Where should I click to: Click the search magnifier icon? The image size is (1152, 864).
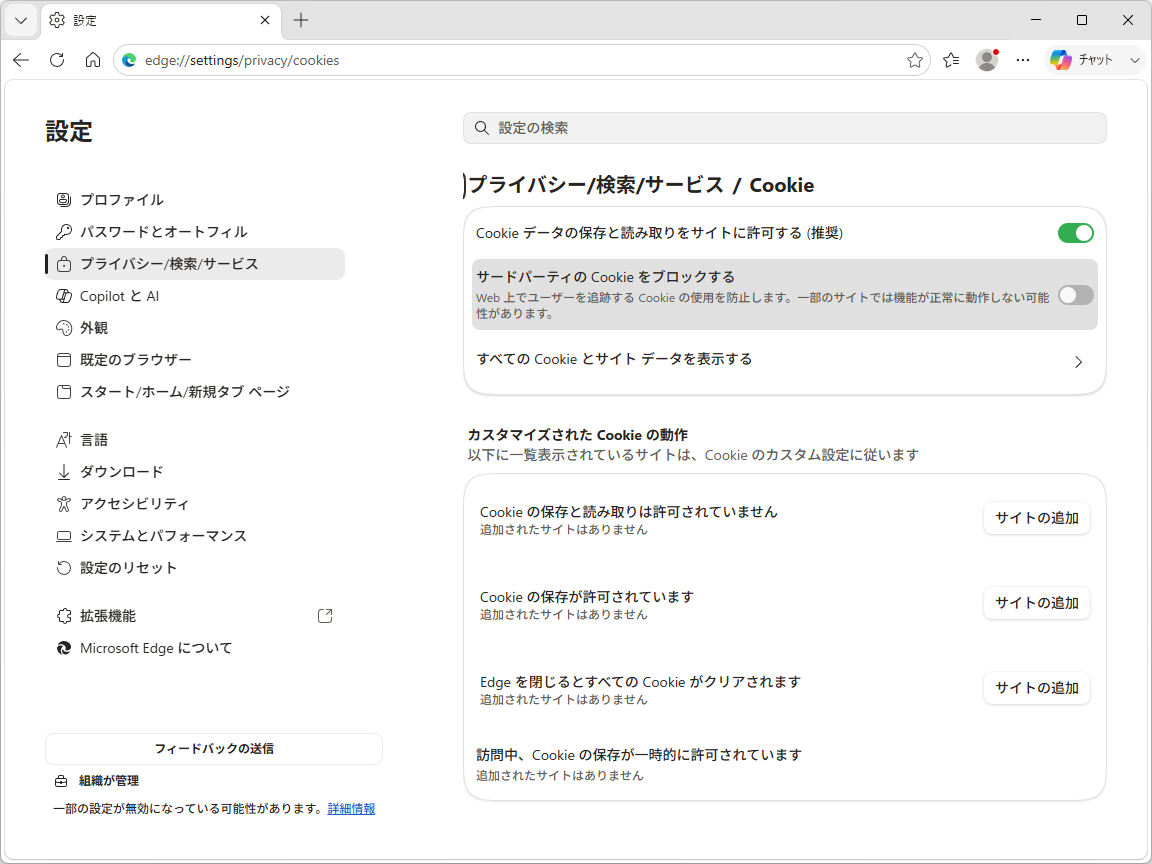[x=481, y=128]
